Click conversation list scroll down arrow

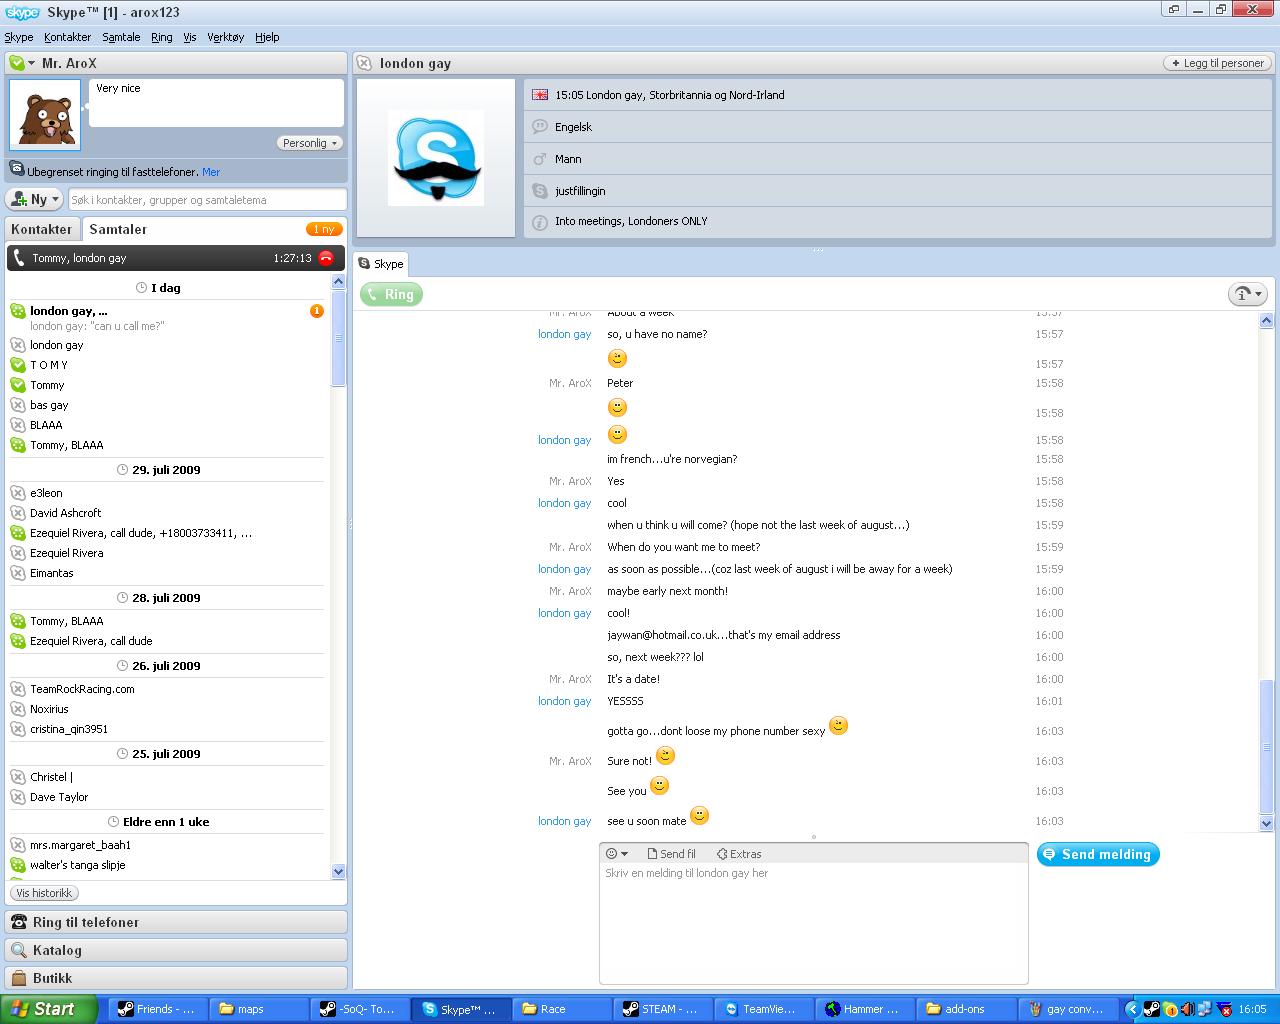point(338,871)
